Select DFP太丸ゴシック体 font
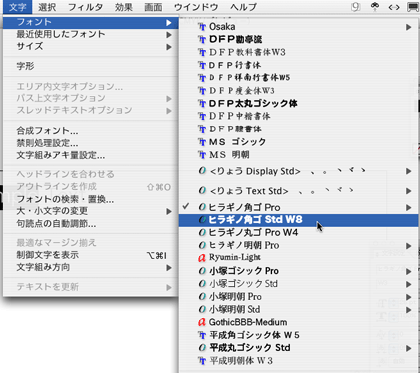The height and width of the screenshot is (373, 420). [299, 103]
